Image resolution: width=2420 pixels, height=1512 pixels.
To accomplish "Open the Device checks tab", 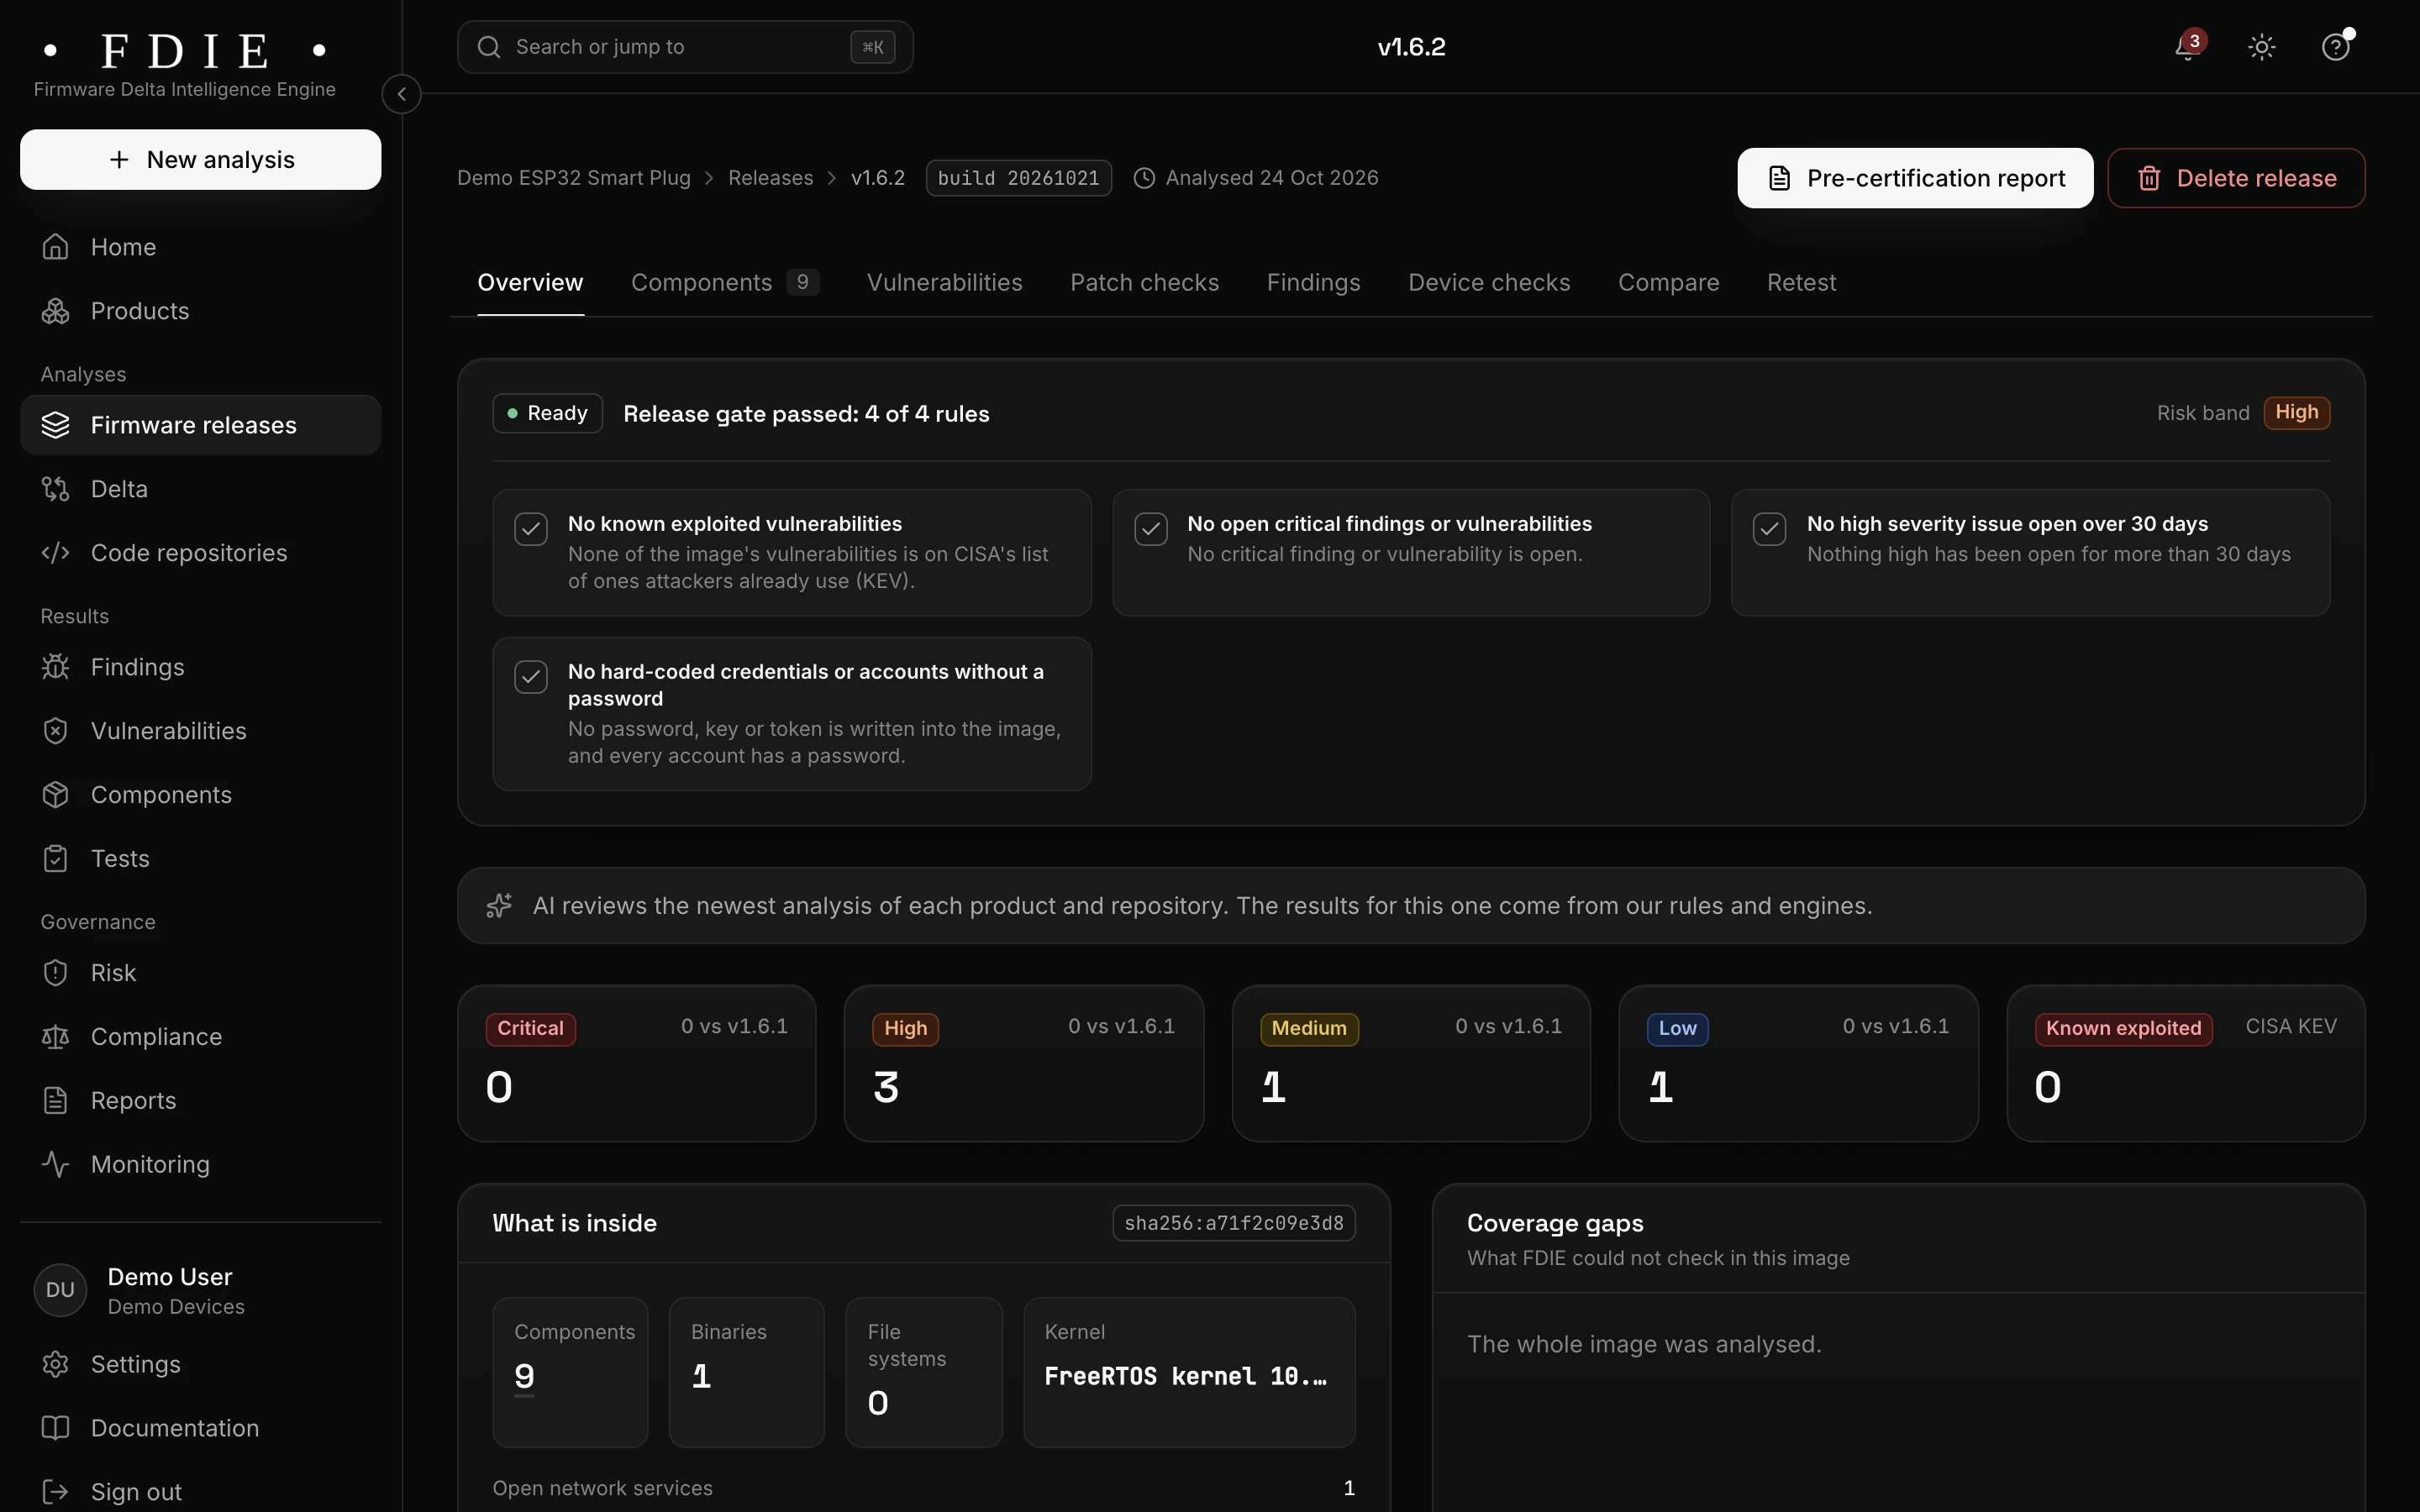I will pos(1489,283).
